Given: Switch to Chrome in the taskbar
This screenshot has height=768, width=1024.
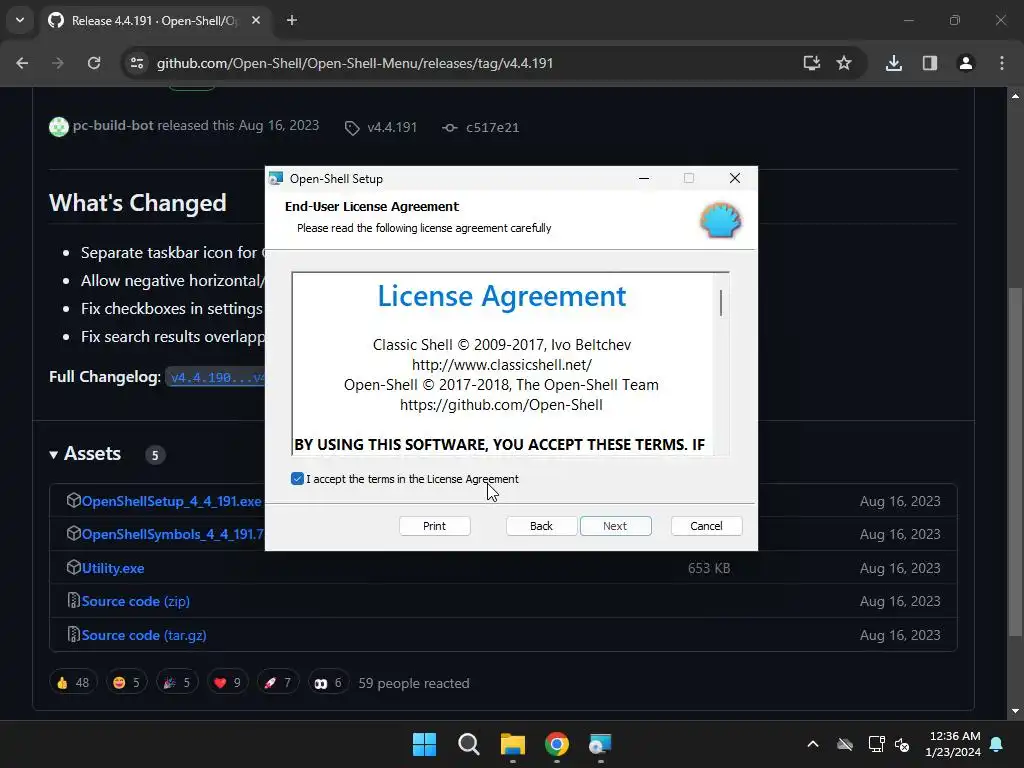Looking at the screenshot, I should coord(557,744).
